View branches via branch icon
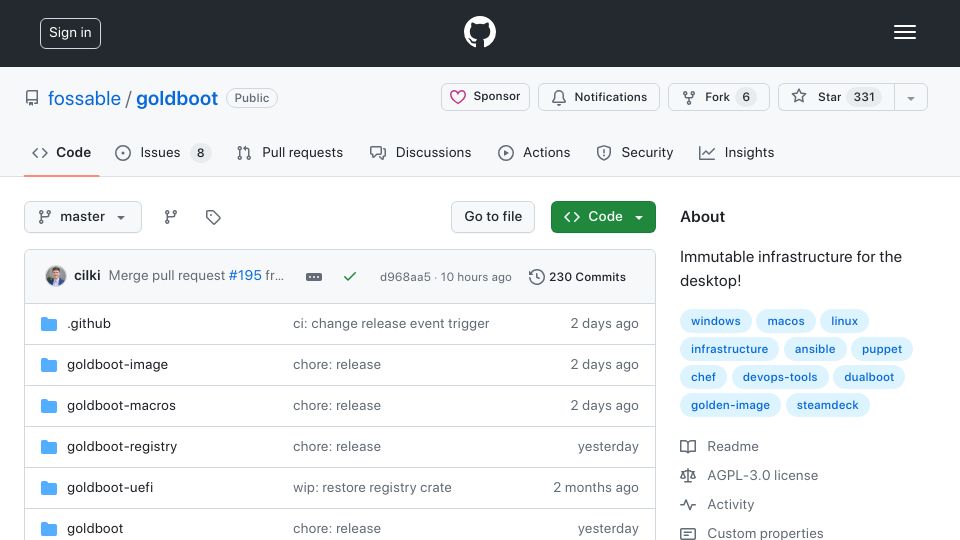This screenshot has width=960, height=540. click(171, 217)
